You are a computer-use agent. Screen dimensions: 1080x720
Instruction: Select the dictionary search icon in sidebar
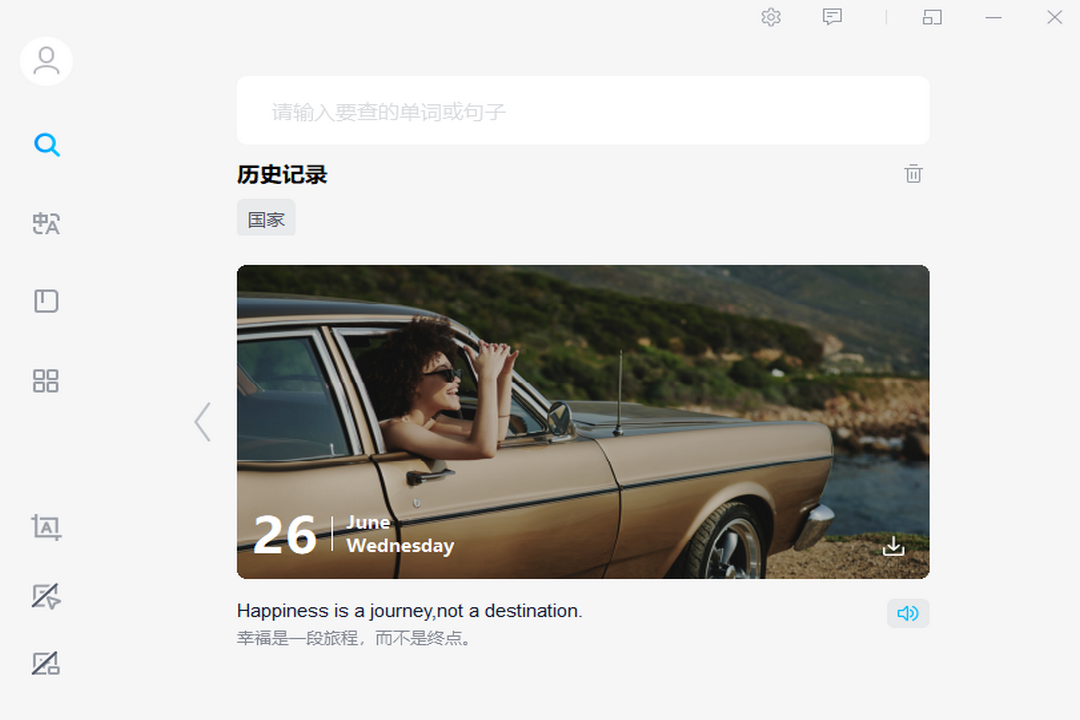coord(47,145)
